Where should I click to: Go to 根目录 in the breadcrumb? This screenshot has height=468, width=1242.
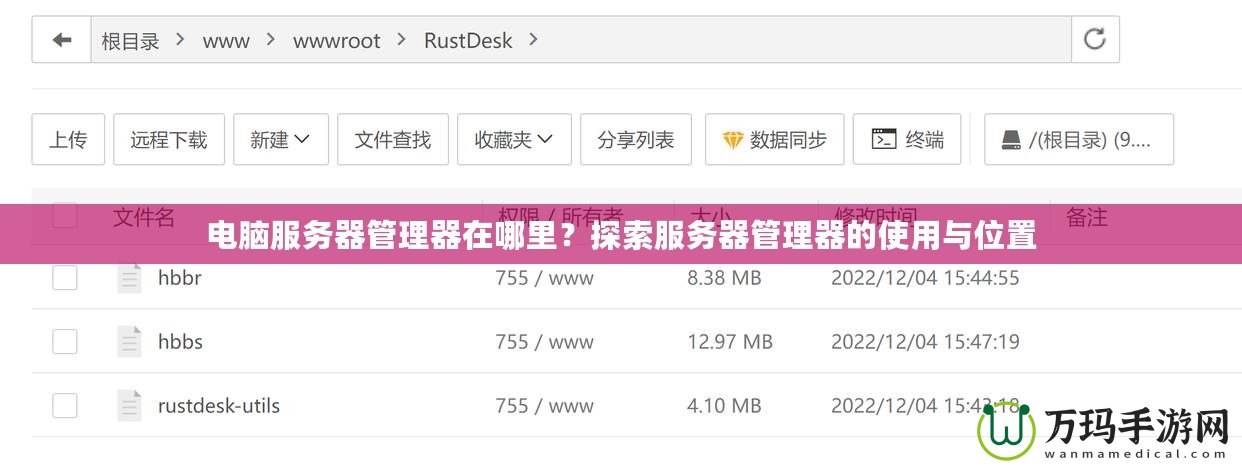coord(131,41)
